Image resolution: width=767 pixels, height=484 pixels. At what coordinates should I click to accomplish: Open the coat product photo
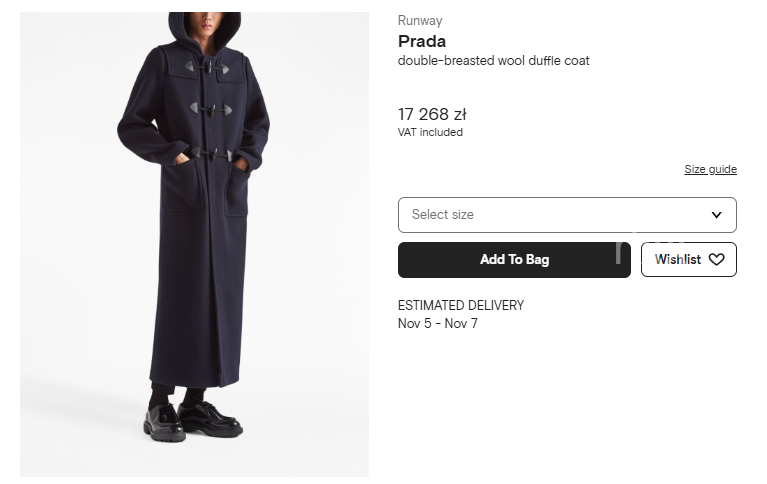[x=194, y=240]
